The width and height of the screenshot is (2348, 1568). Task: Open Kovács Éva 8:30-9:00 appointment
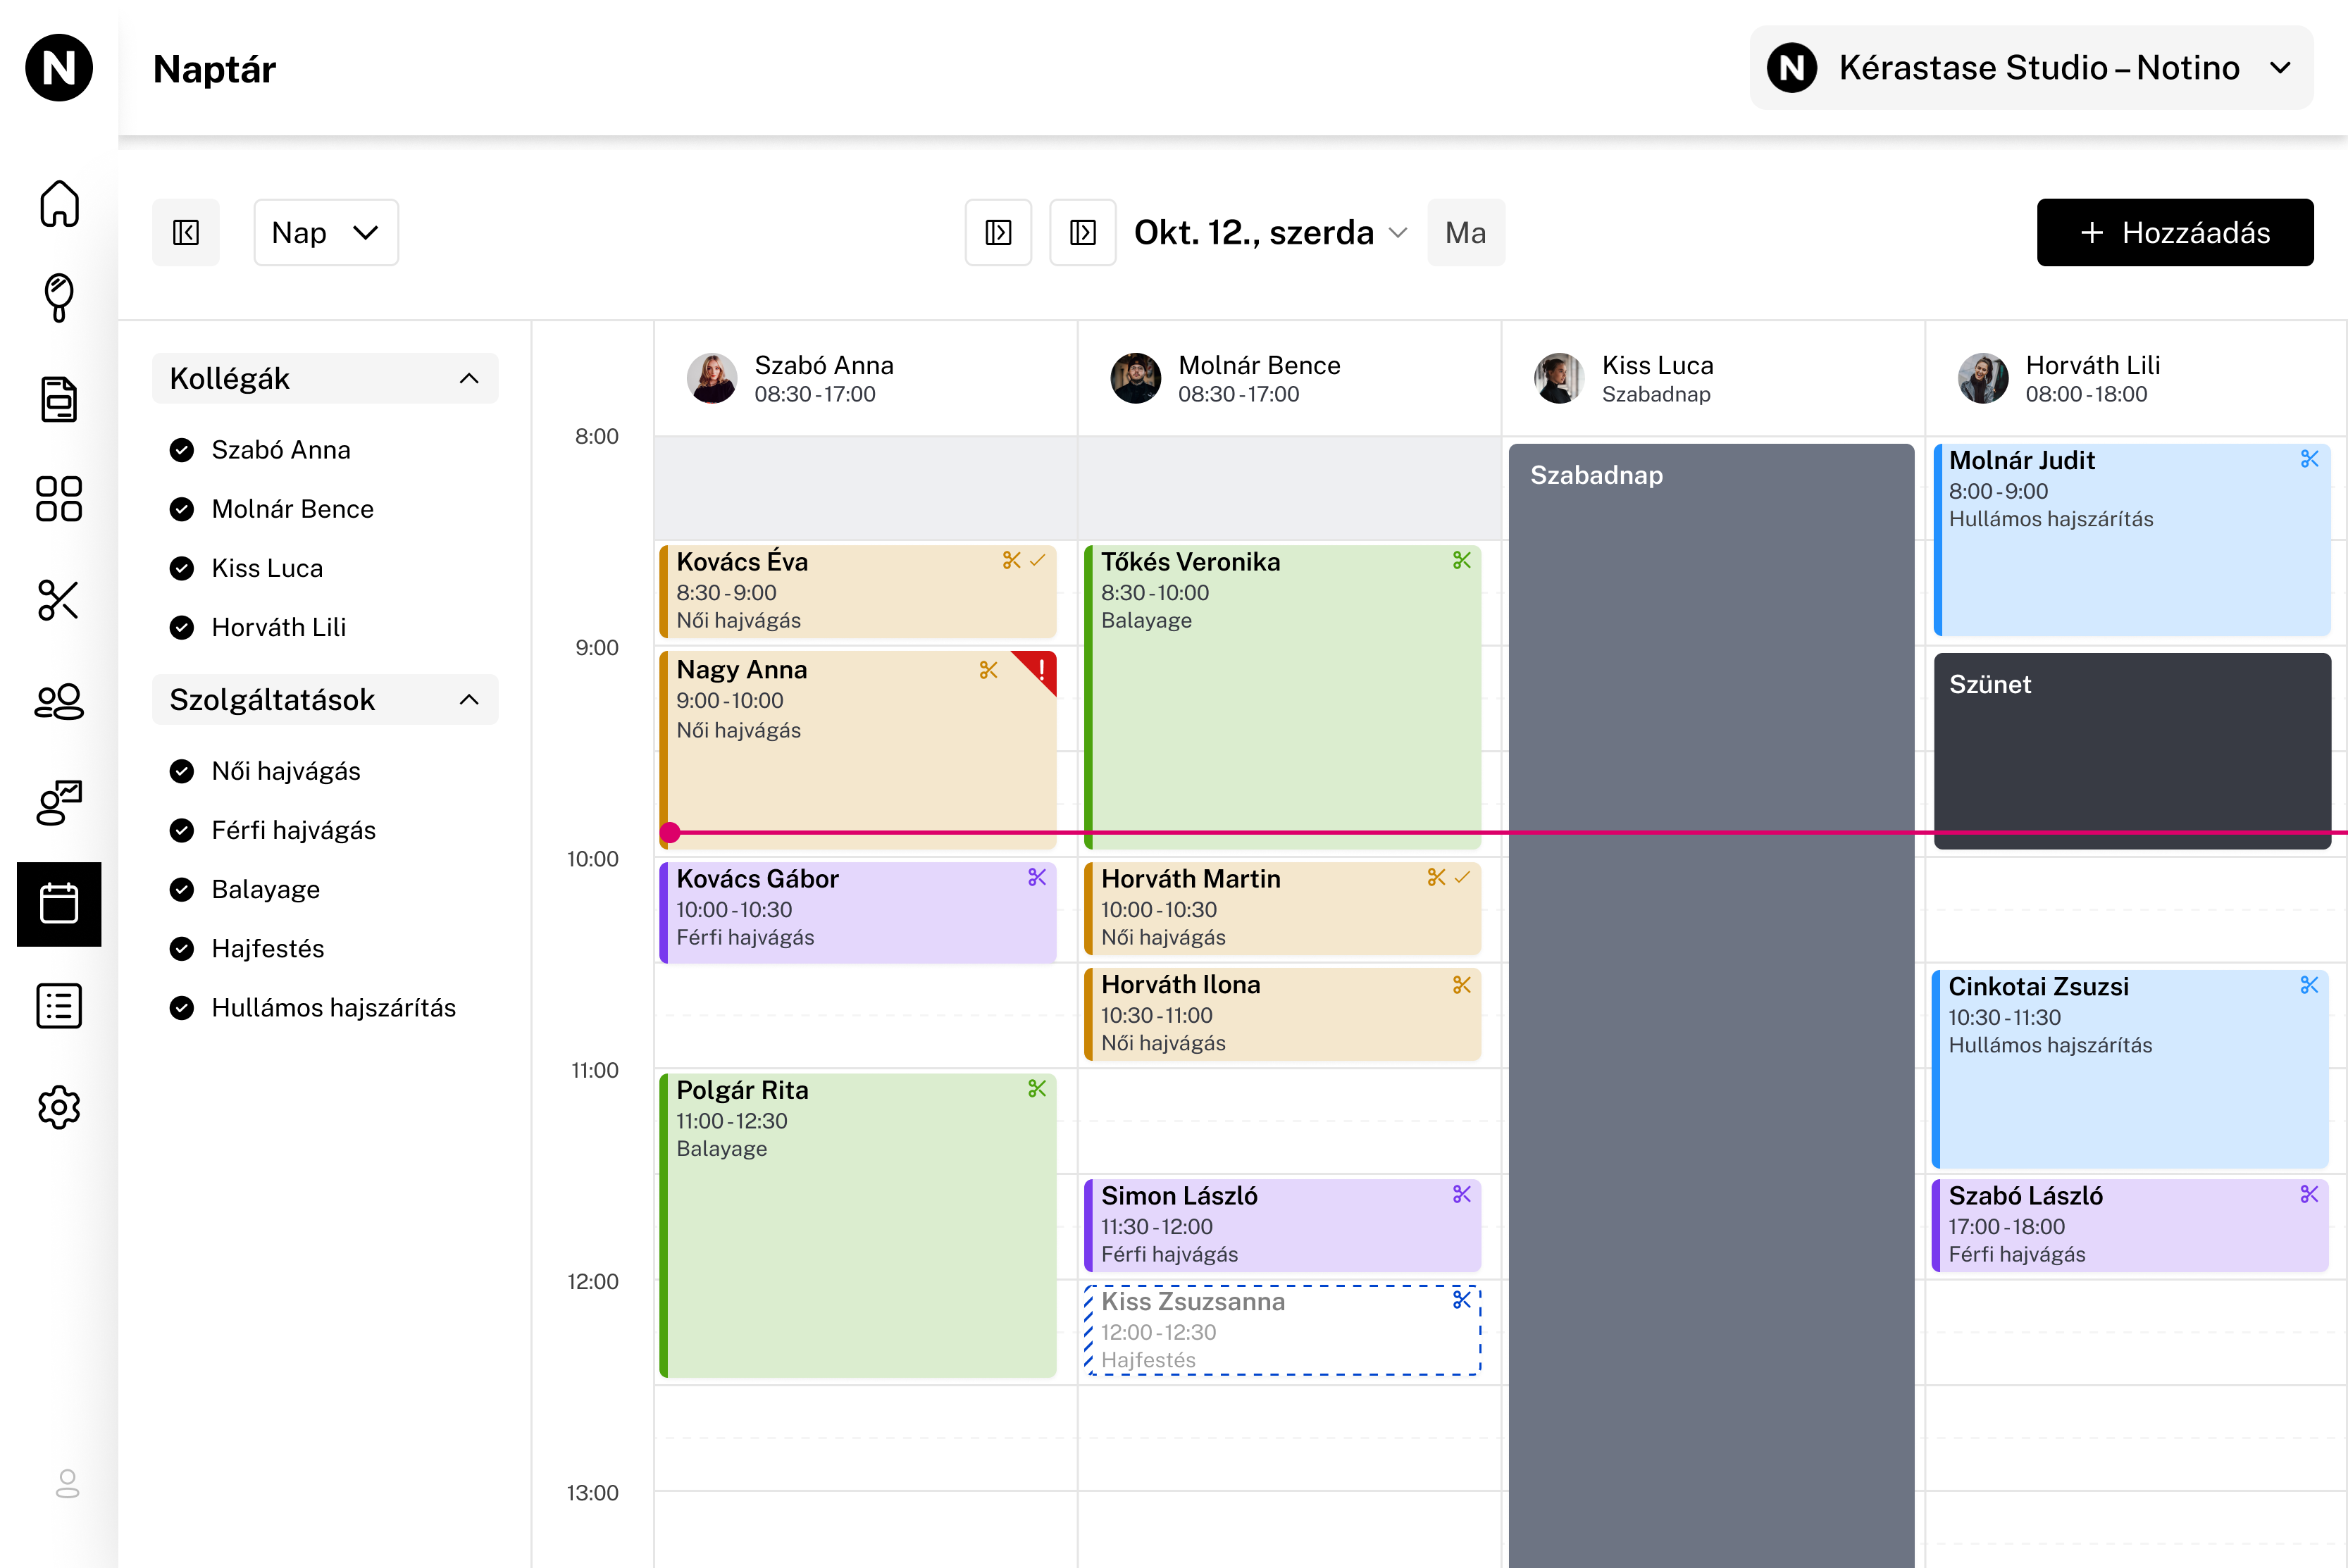click(858, 590)
